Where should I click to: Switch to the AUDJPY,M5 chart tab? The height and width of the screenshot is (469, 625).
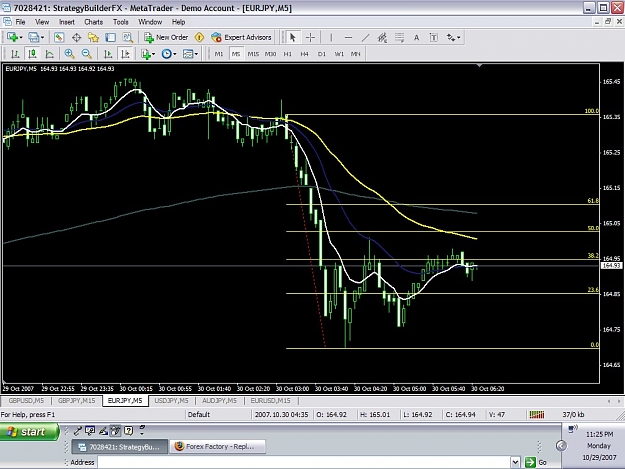219,401
